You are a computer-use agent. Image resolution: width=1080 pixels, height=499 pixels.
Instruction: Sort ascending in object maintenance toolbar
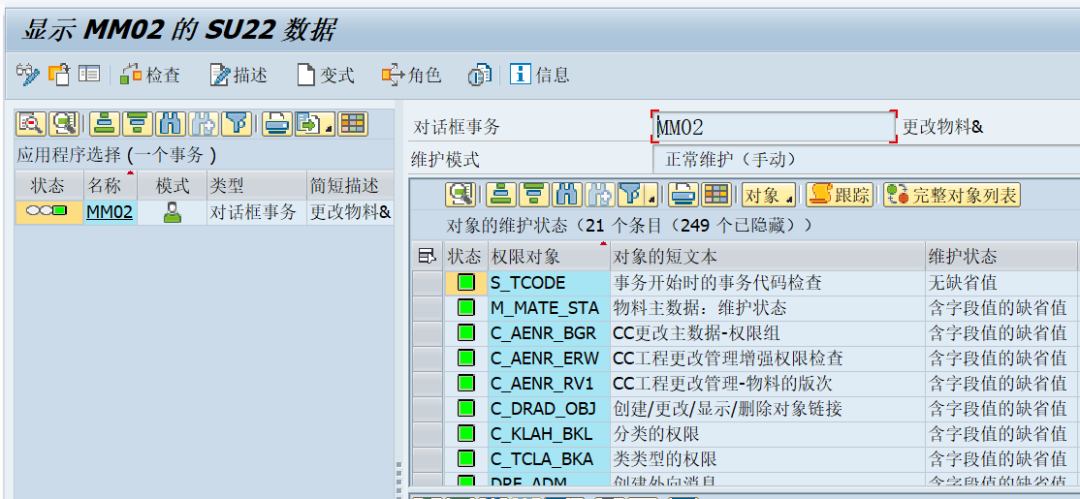point(501,195)
